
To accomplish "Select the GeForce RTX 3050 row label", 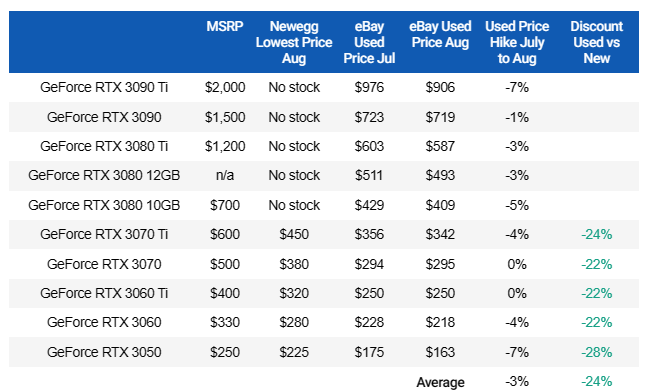I will pyautogui.click(x=104, y=352).
